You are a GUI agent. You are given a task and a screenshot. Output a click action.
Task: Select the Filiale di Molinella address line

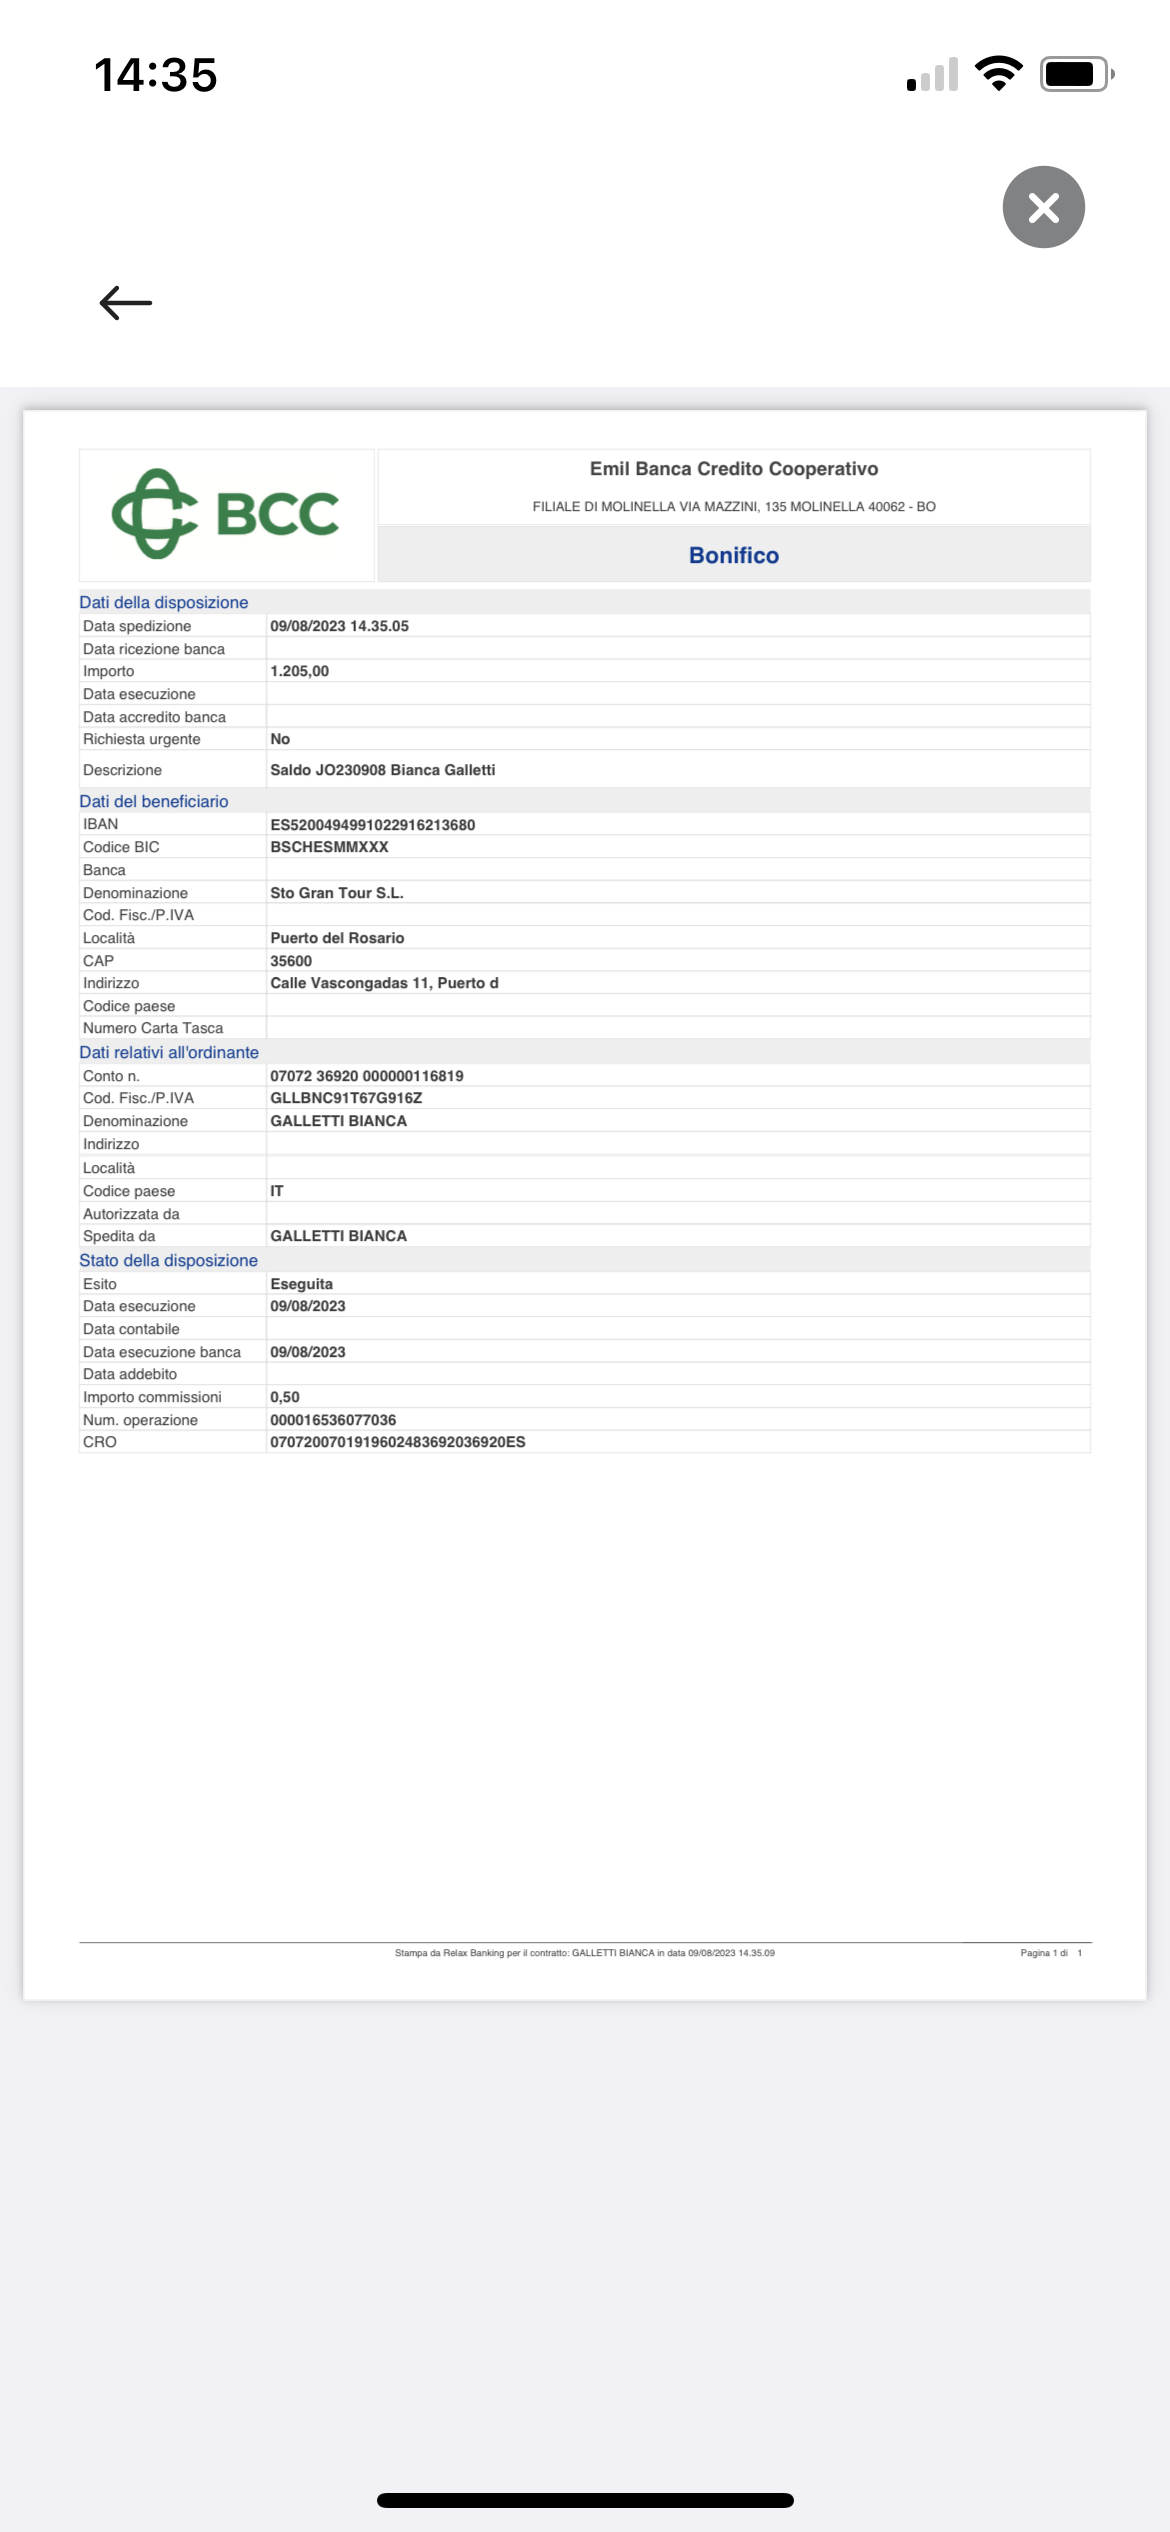[734, 507]
